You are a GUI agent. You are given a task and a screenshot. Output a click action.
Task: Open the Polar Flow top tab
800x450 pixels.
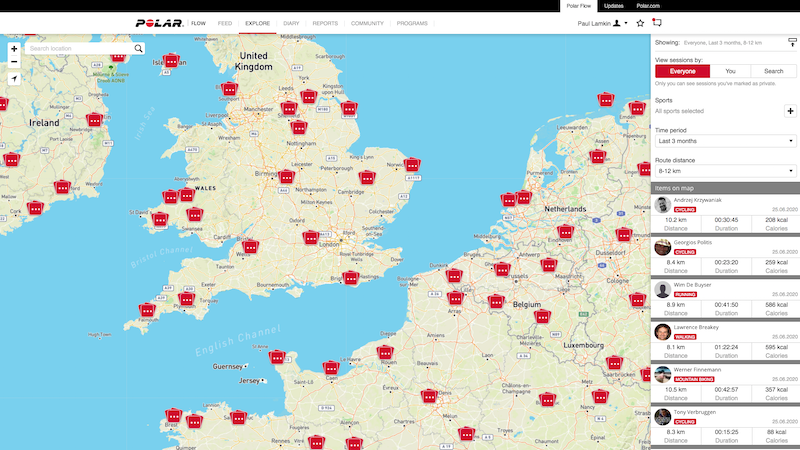[x=579, y=6]
